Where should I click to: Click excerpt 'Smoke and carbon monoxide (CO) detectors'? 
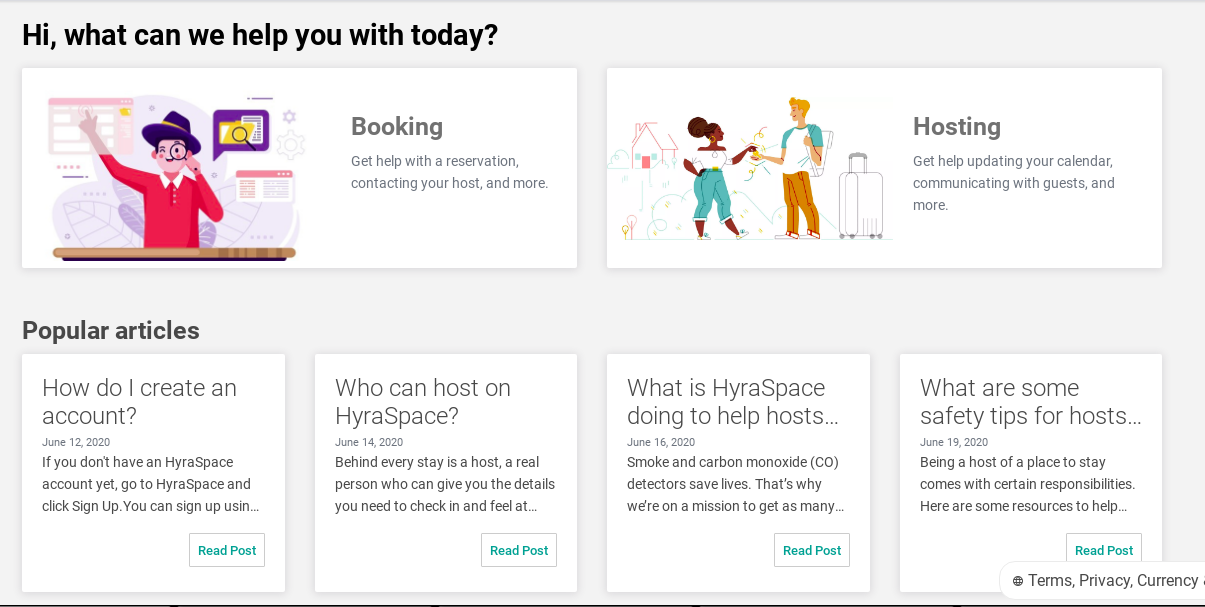click(x=736, y=484)
